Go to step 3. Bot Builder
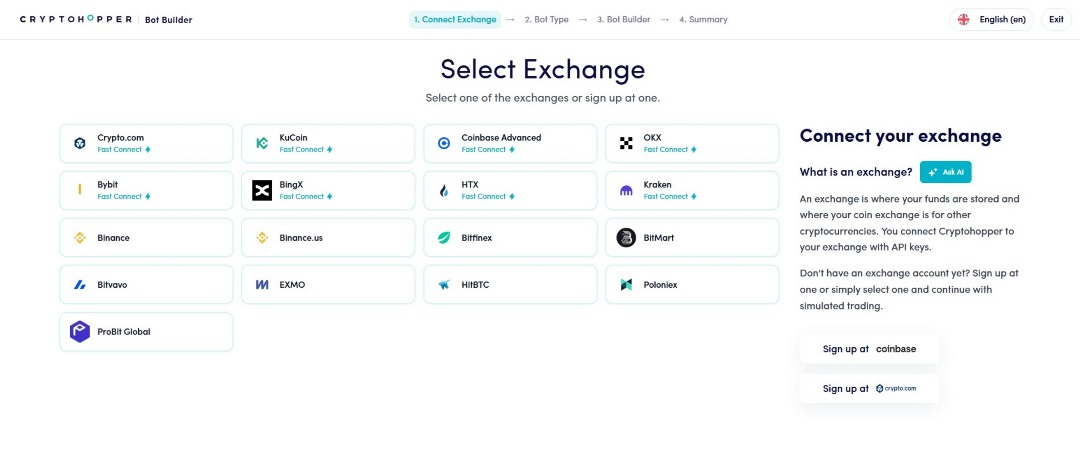Viewport: 1080px width, 451px height. click(623, 19)
